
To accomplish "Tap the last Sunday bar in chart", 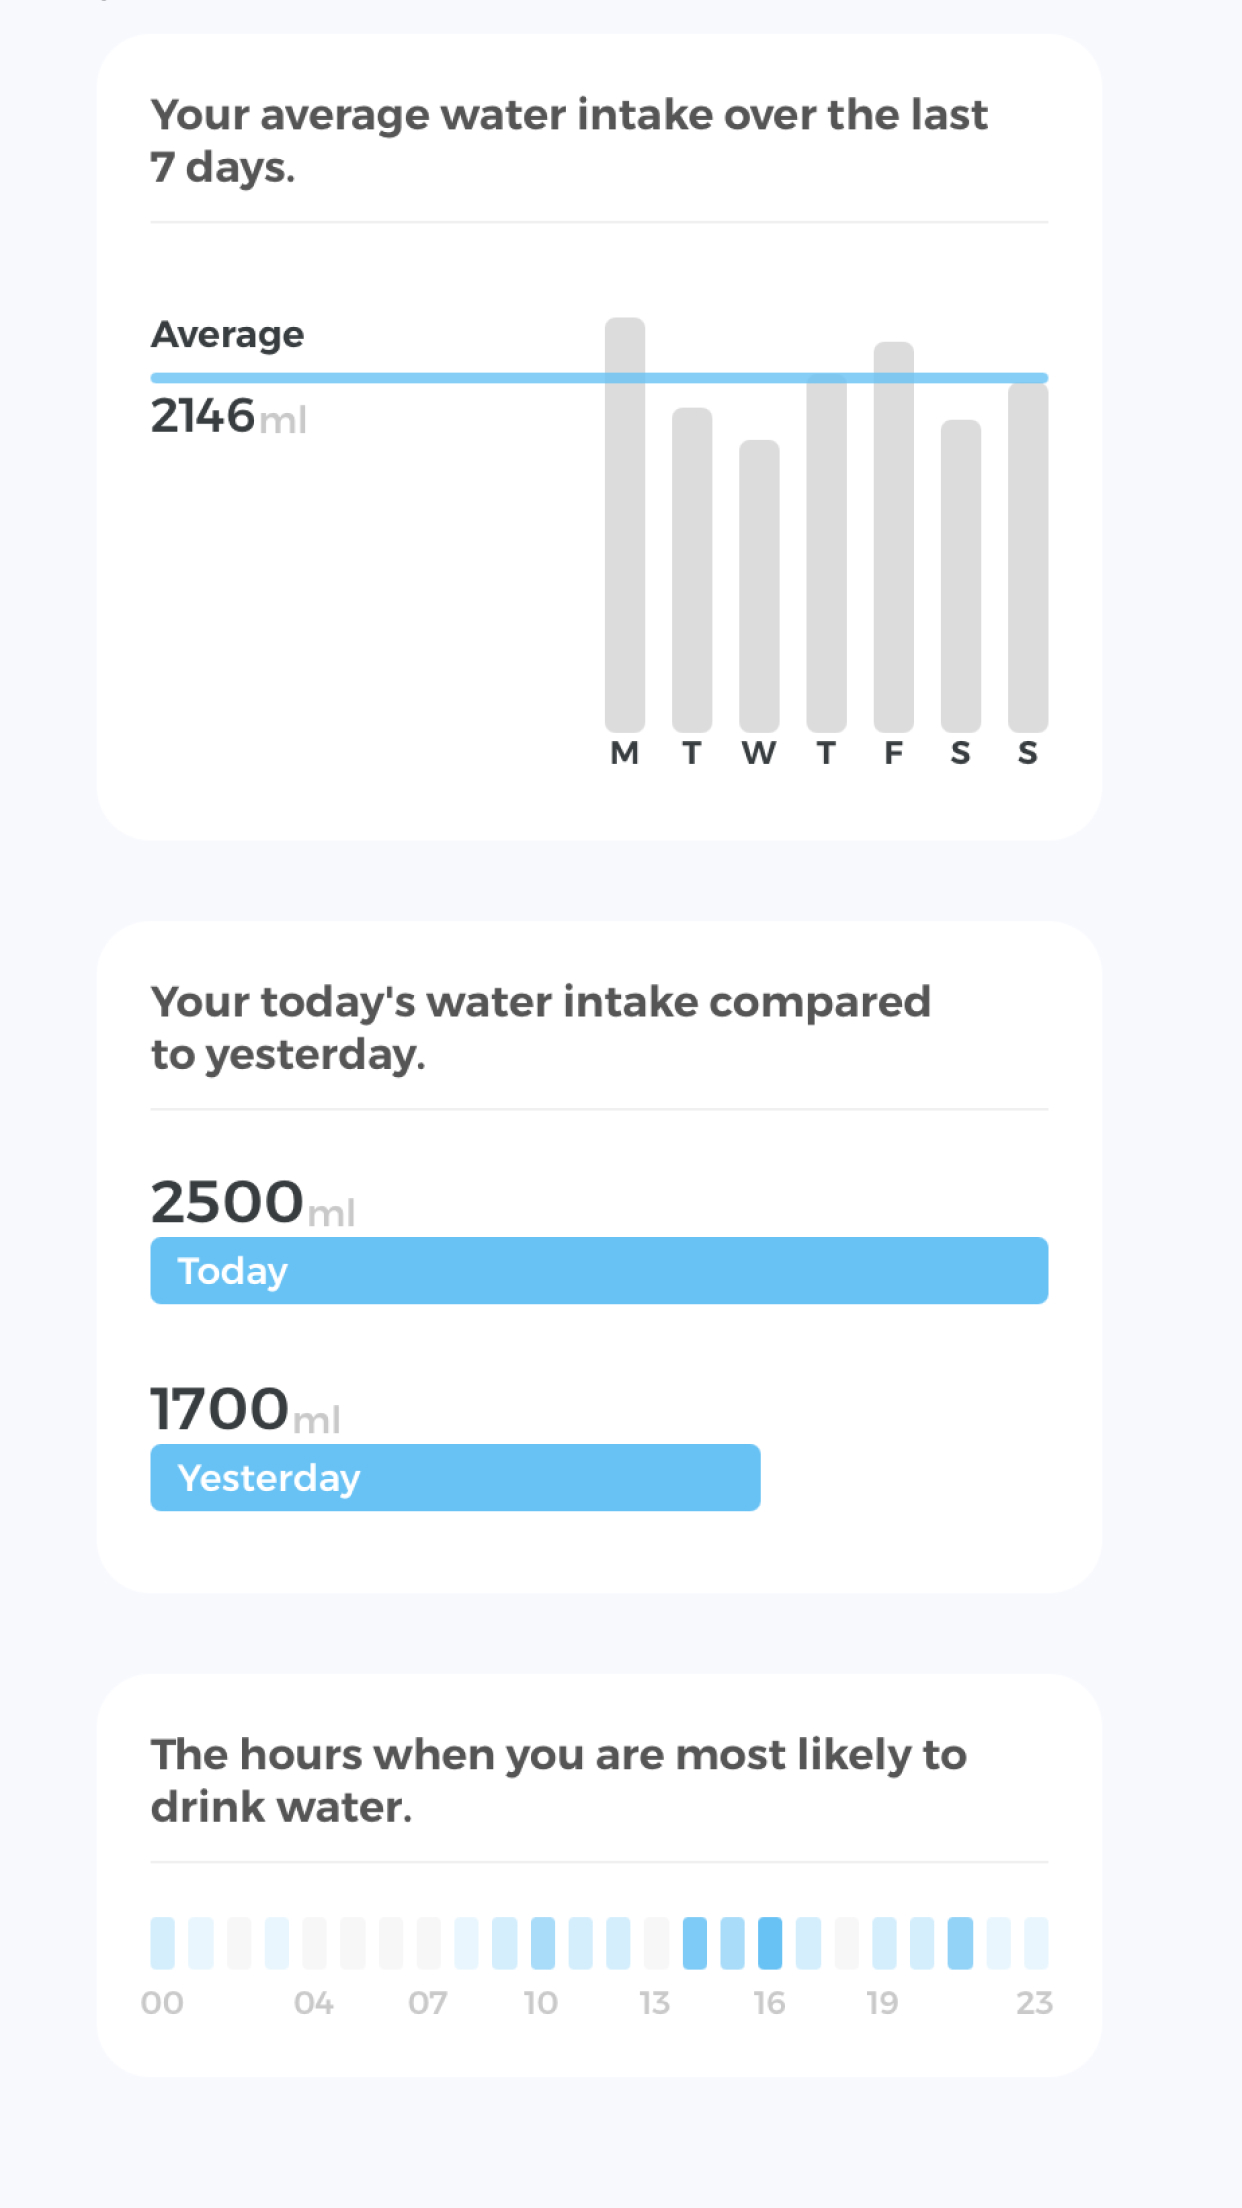I will (x=1027, y=557).
